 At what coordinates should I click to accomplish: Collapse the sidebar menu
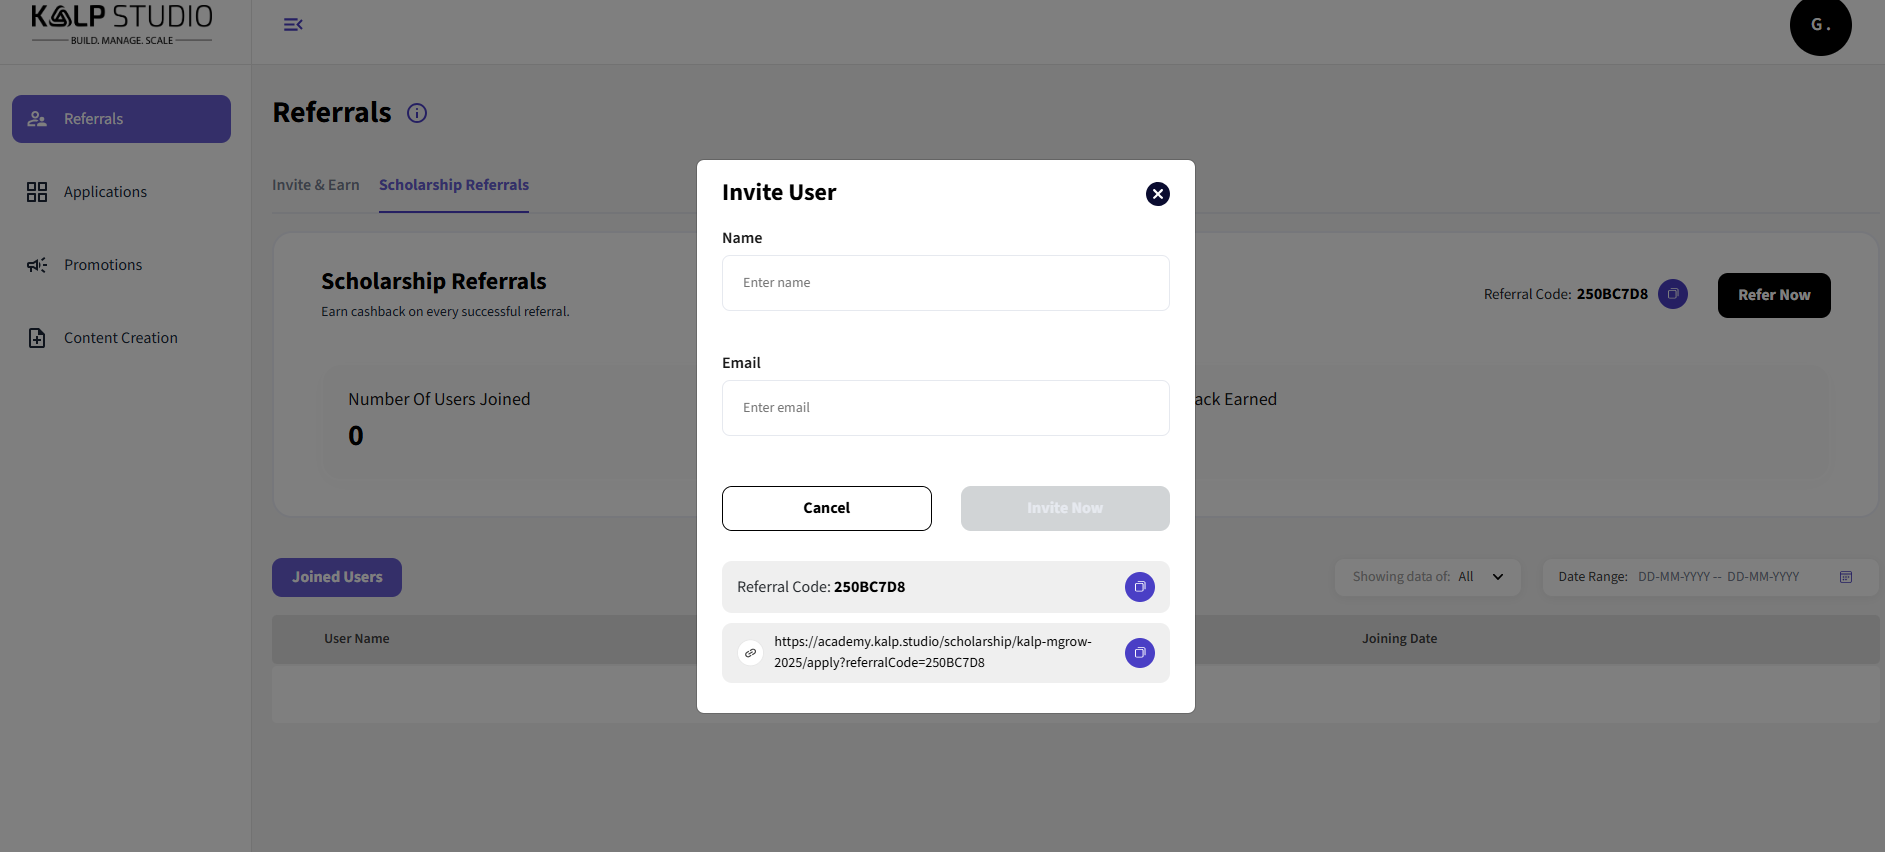(293, 25)
